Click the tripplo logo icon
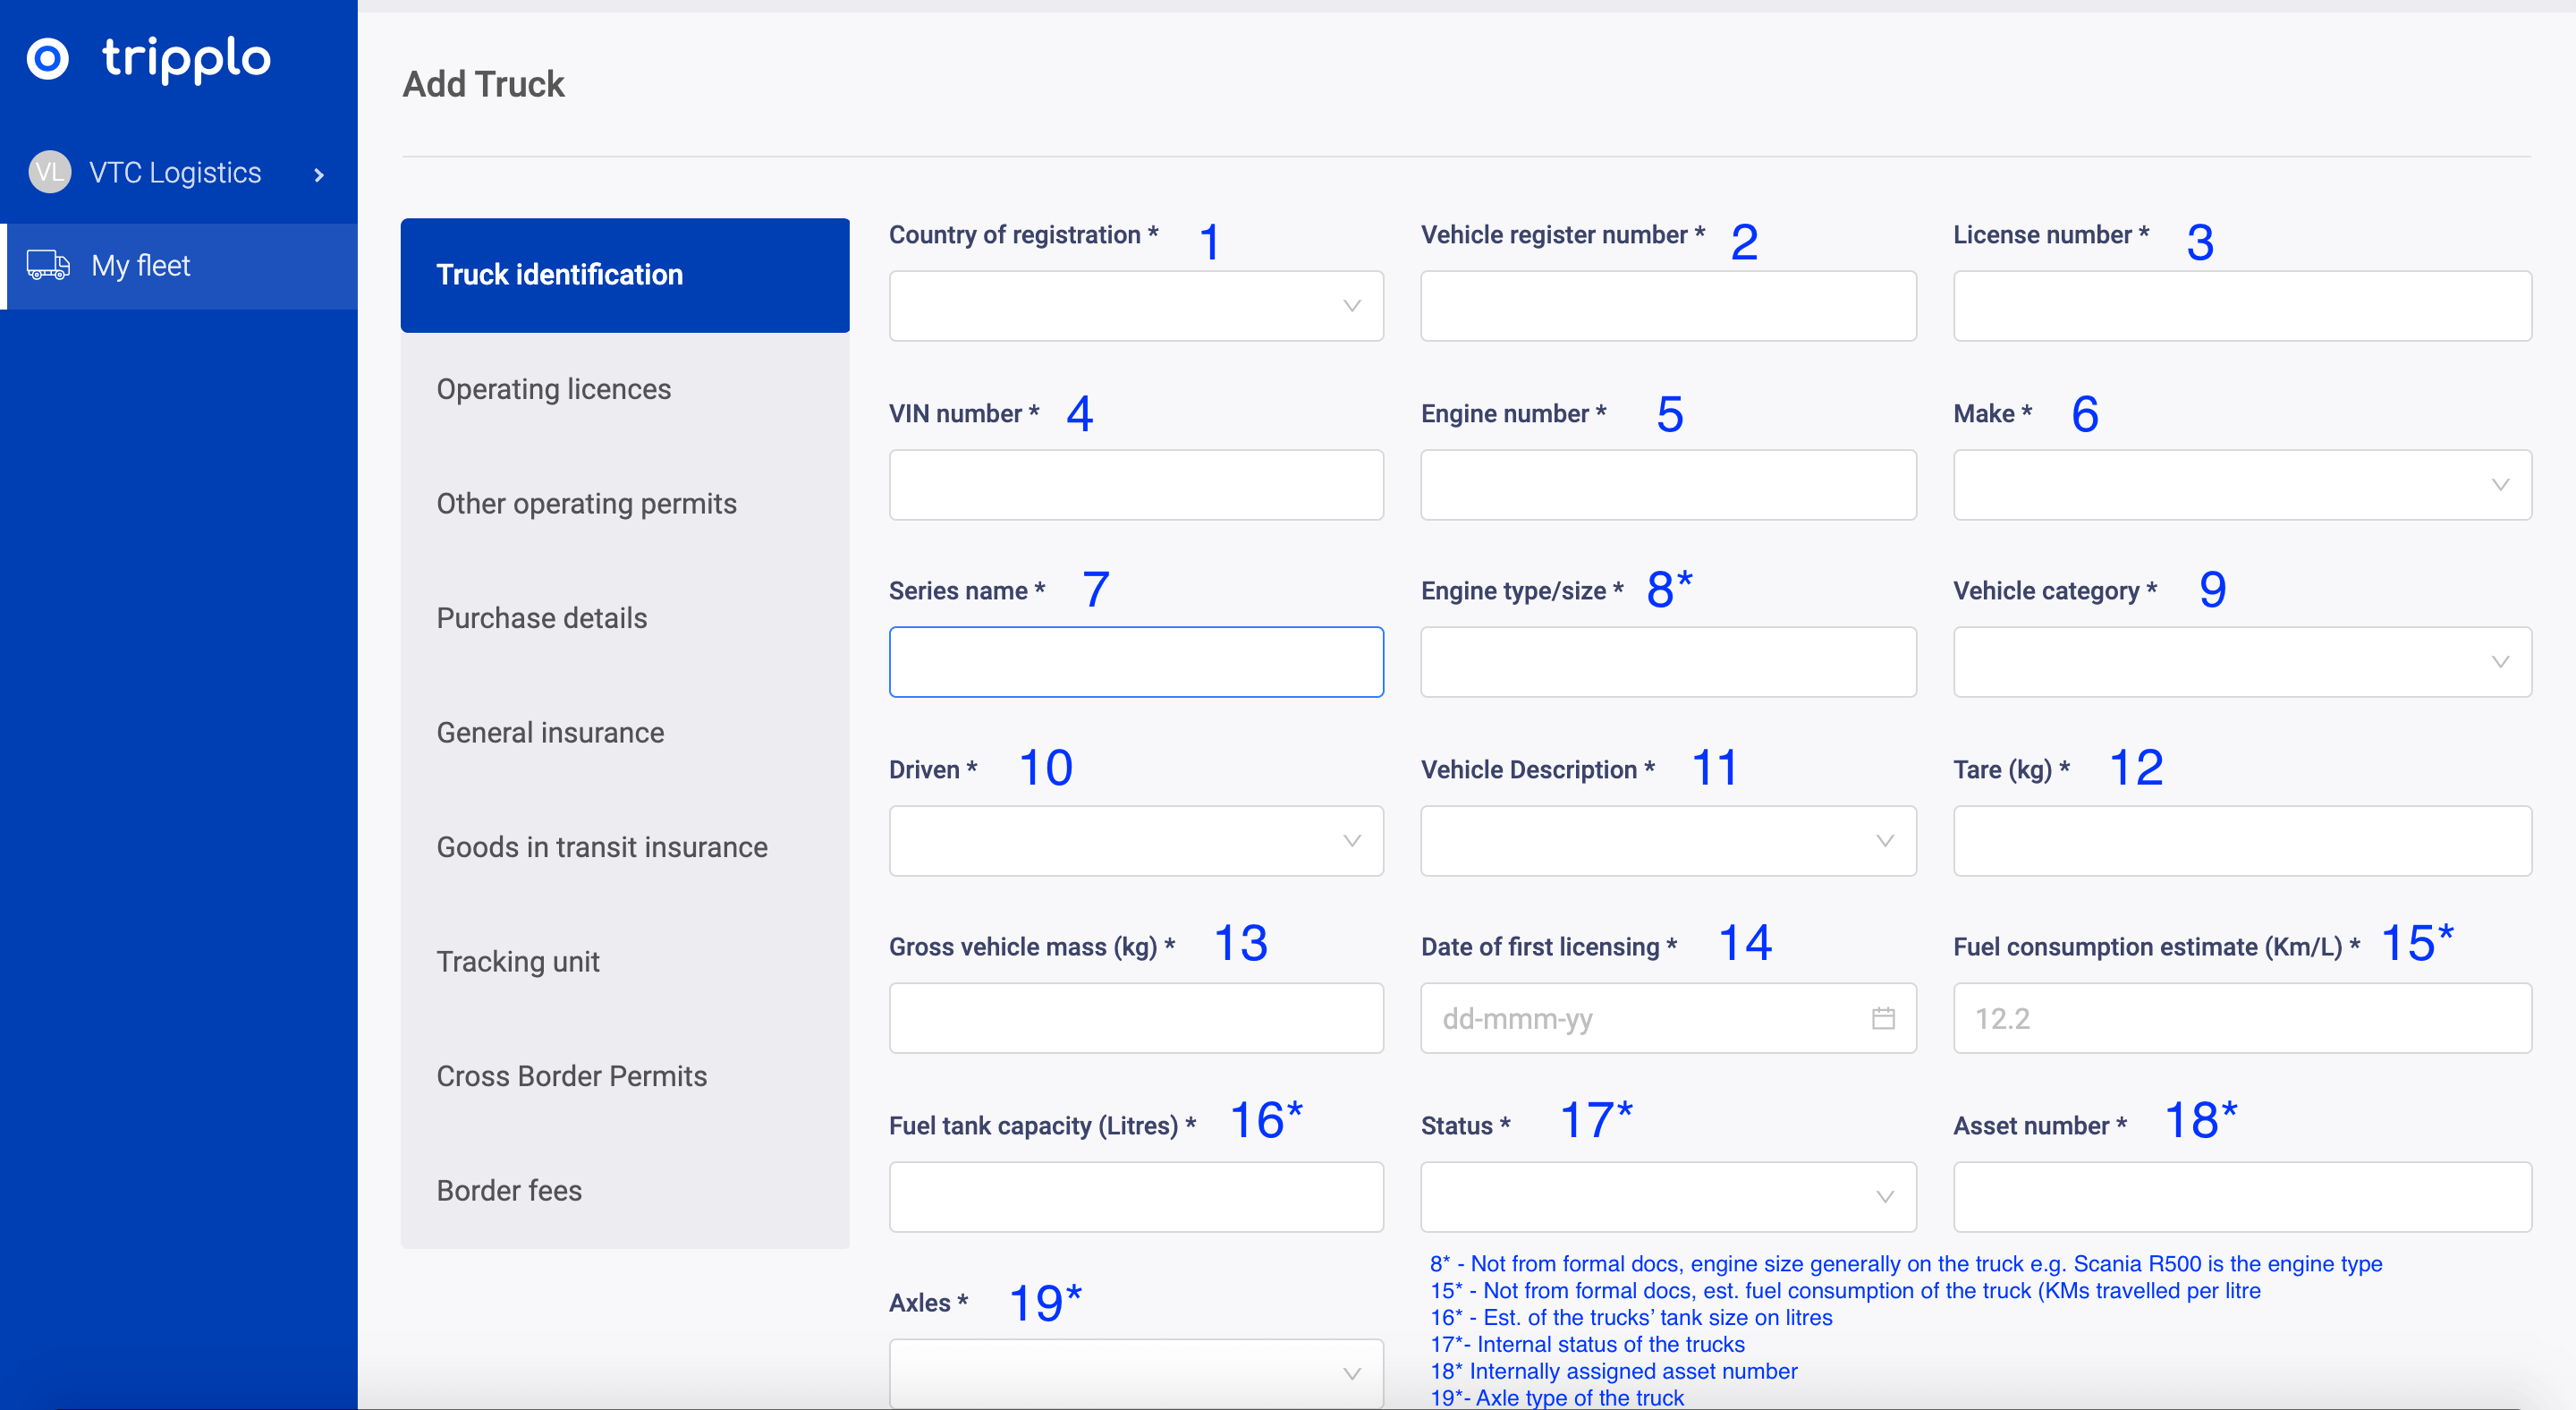The width and height of the screenshot is (2576, 1410). (47, 58)
